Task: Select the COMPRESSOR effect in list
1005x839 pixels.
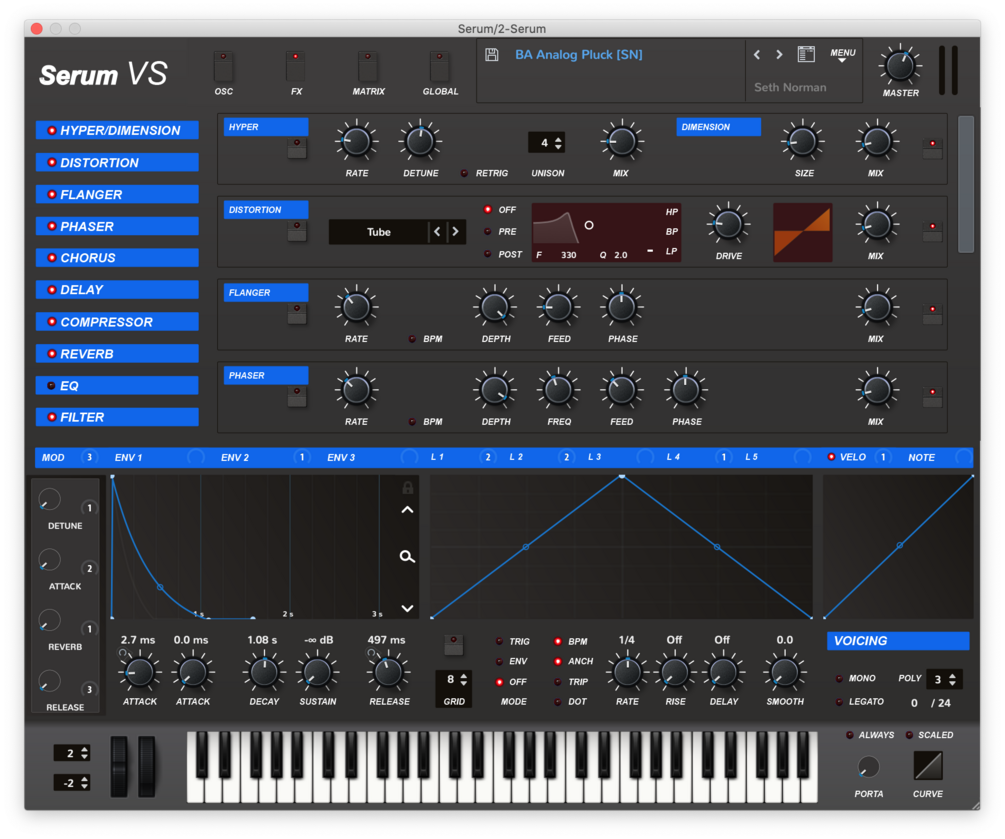Action: coord(117,322)
